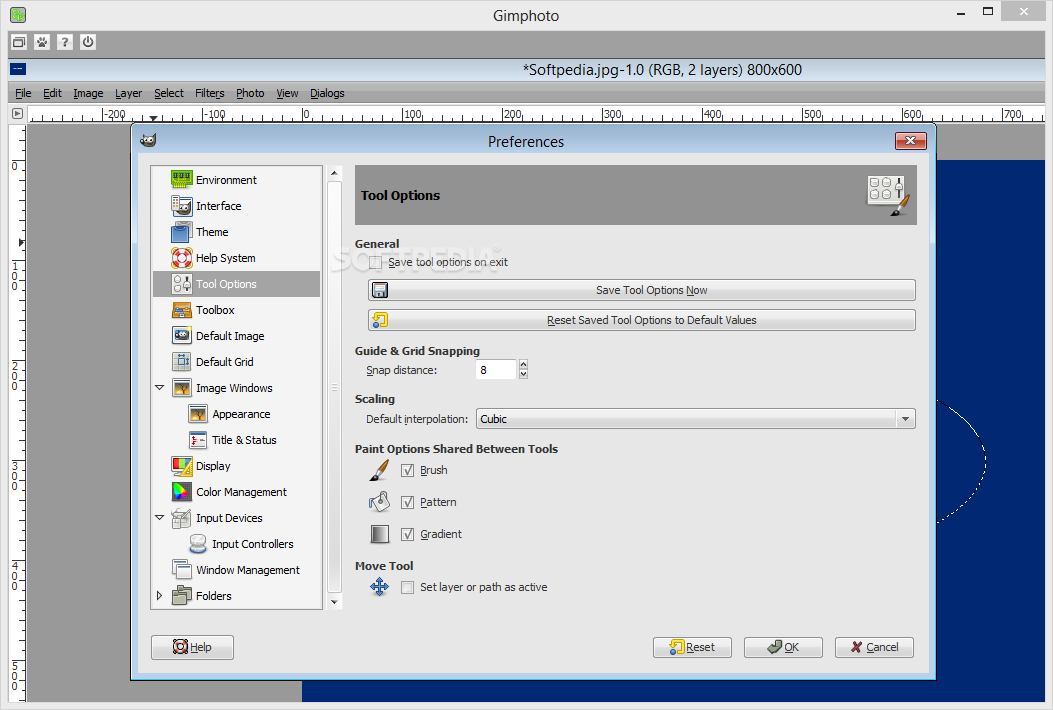Click the Pattern bucket icon
Viewport: 1053px width, 710px height.
[x=379, y=502]
